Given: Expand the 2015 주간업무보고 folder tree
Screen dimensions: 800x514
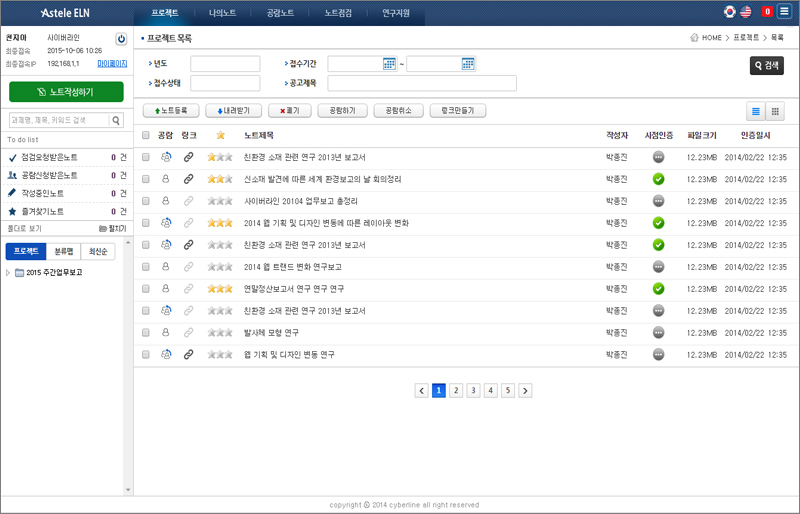Looking at the screenshot, I should (x=9, y=272).
